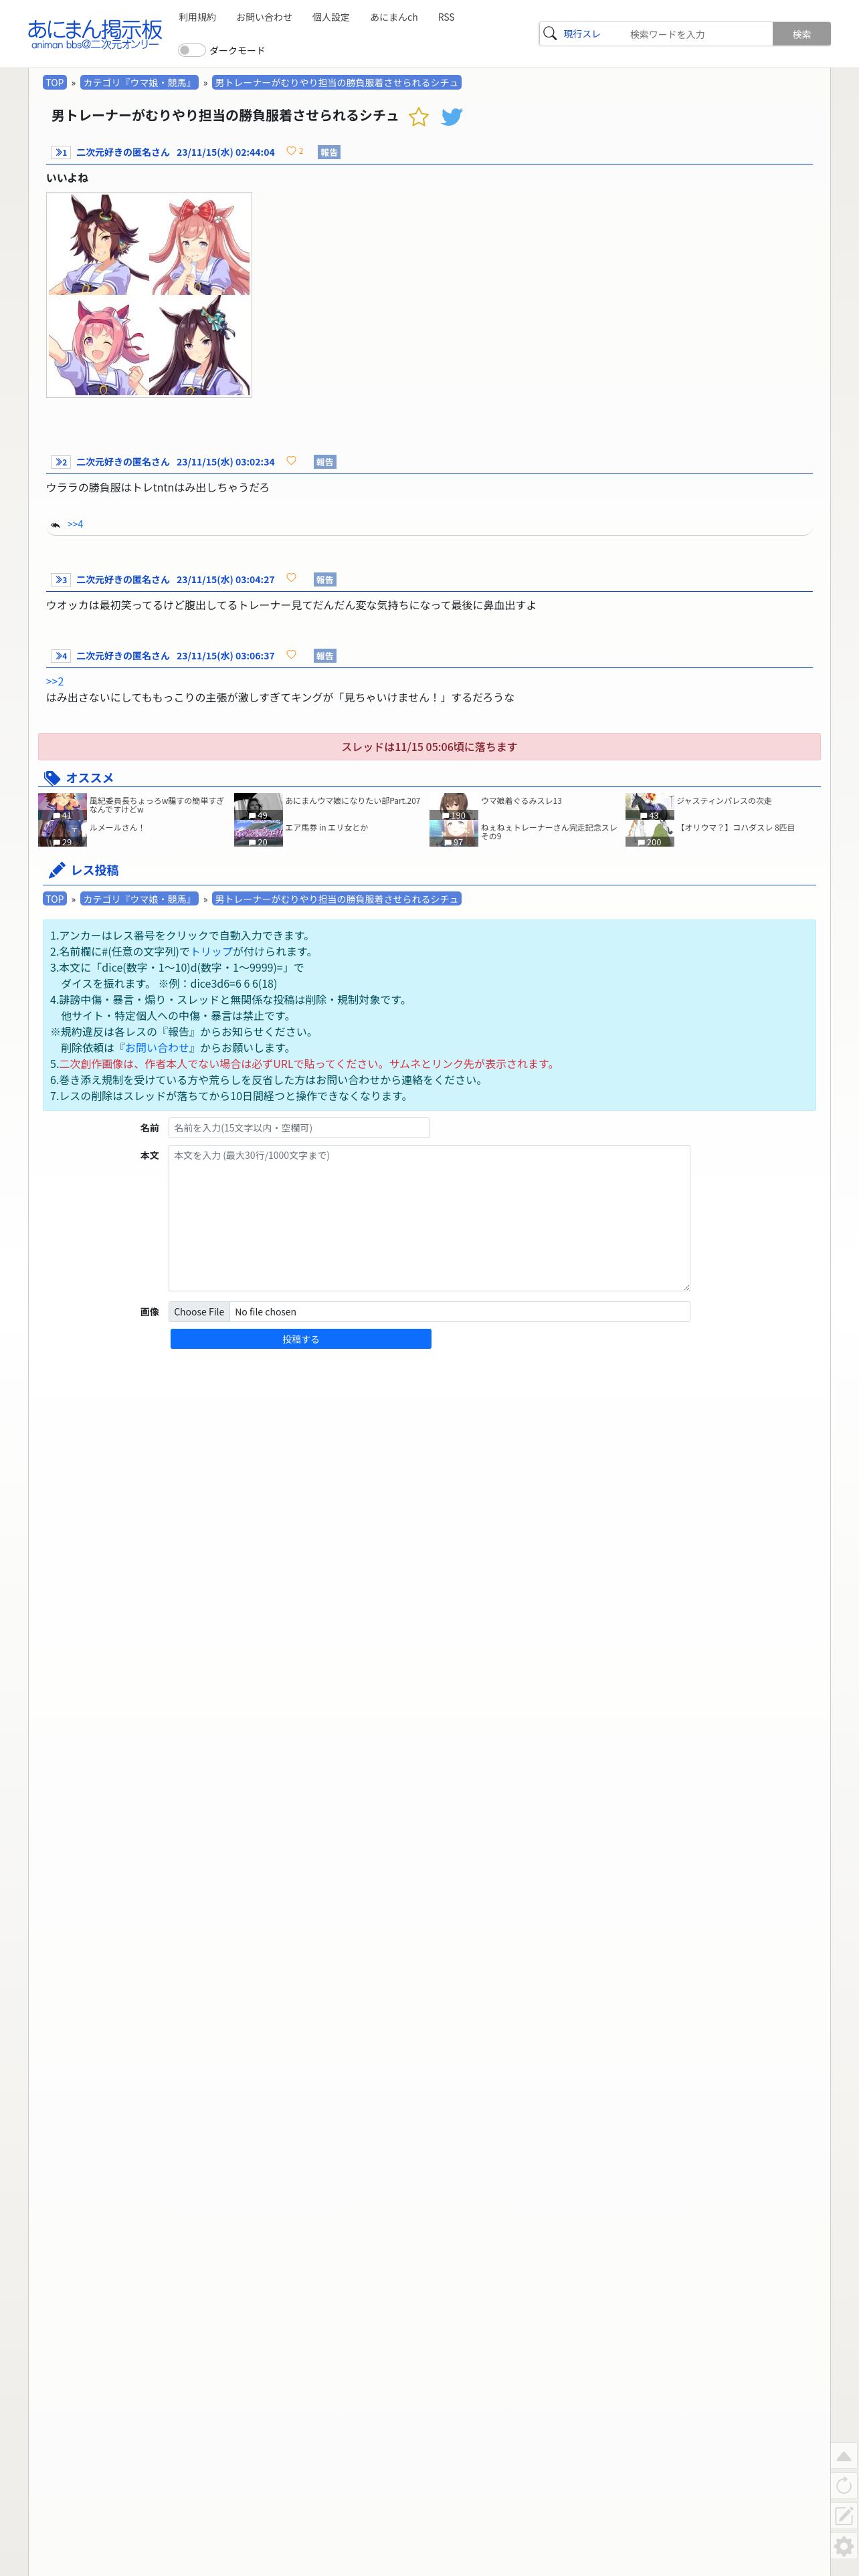Click the top breadcrumb thread title link
The height and width of the screenshot is (2576, 859).
(336, 83)
